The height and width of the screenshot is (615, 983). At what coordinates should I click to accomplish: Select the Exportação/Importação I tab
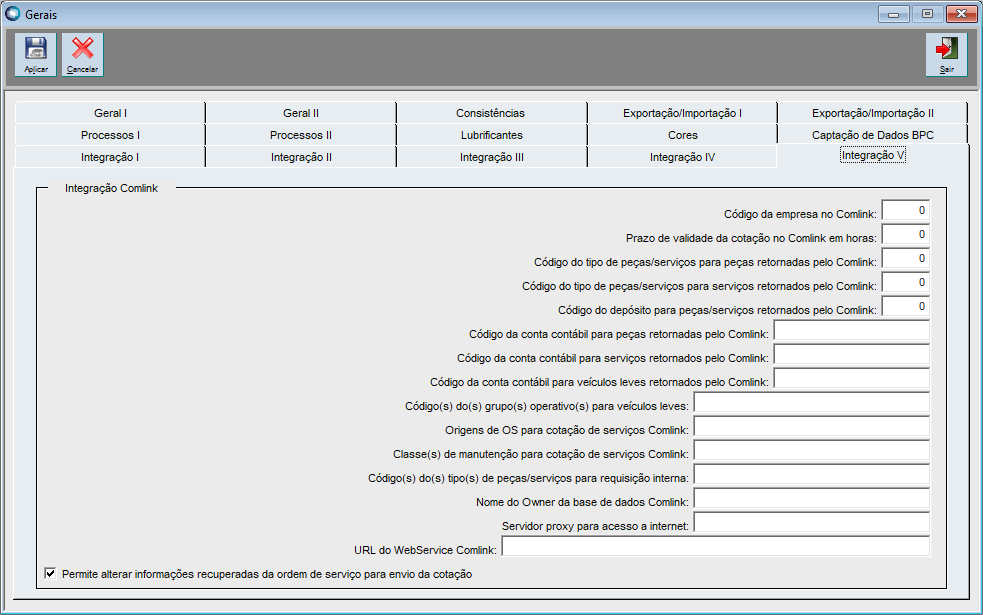pos(682,113)
